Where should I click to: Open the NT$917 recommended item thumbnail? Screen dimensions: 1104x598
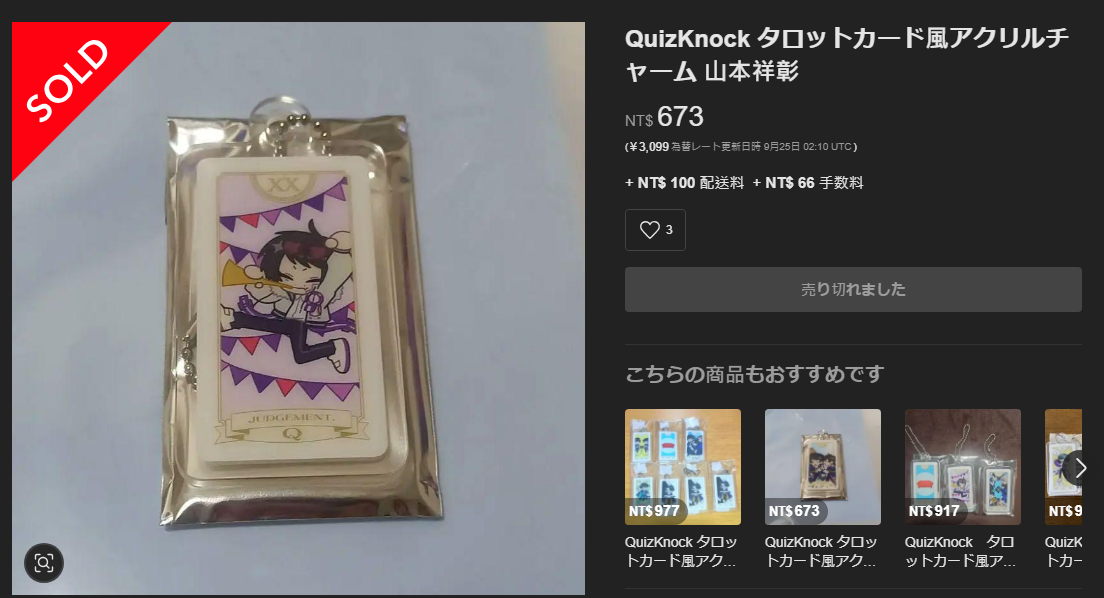click(x=962, y=467)
